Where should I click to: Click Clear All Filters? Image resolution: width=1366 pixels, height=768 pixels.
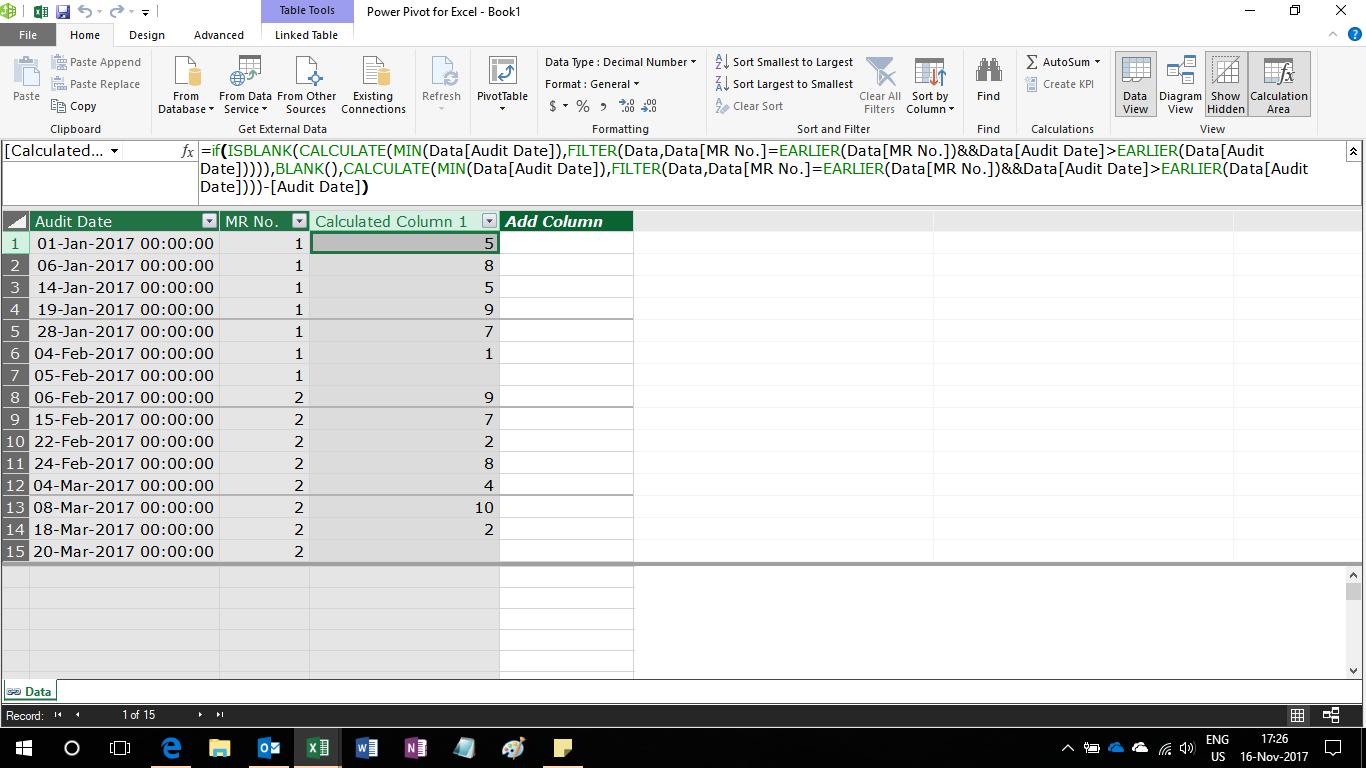[880, 85]
